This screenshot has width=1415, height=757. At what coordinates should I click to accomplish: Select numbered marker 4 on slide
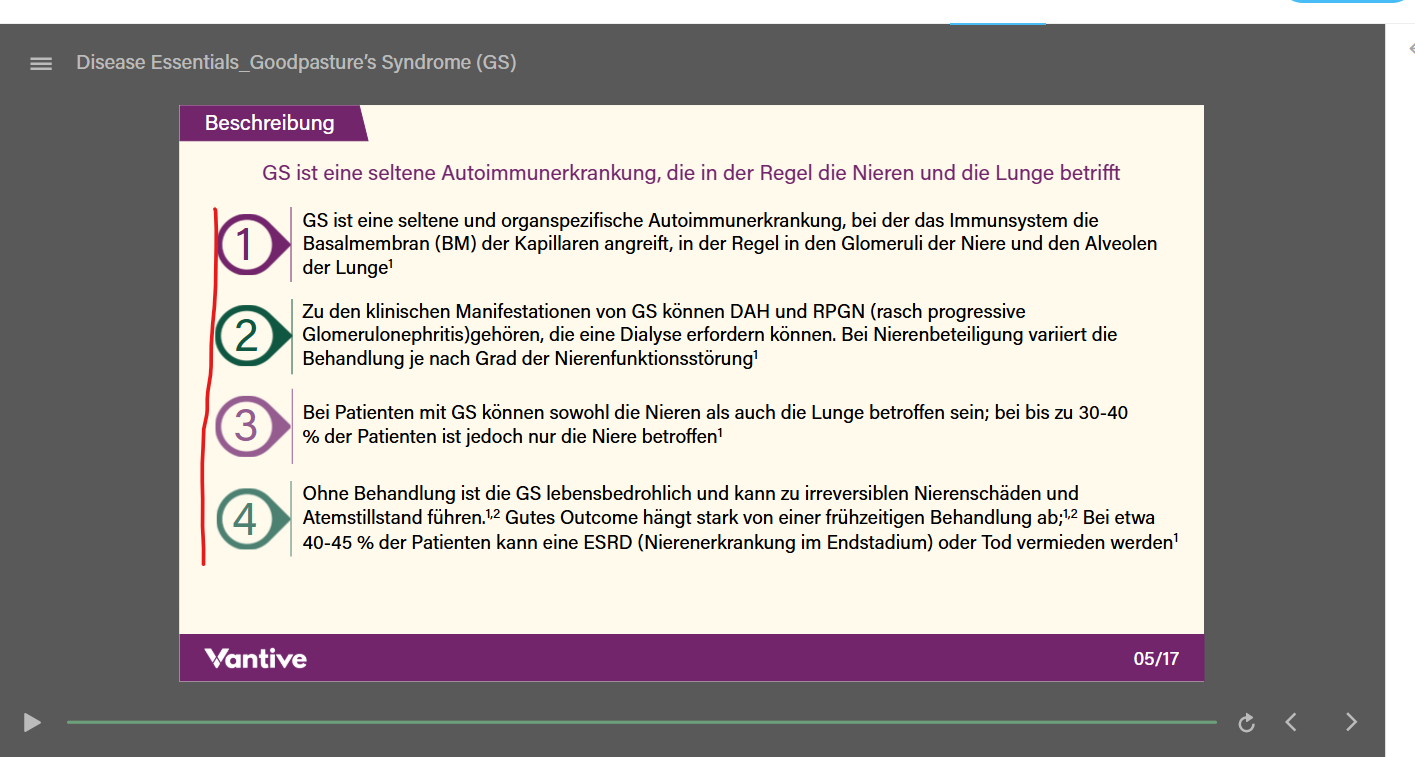pyautogui.click(x=252, y=519)
